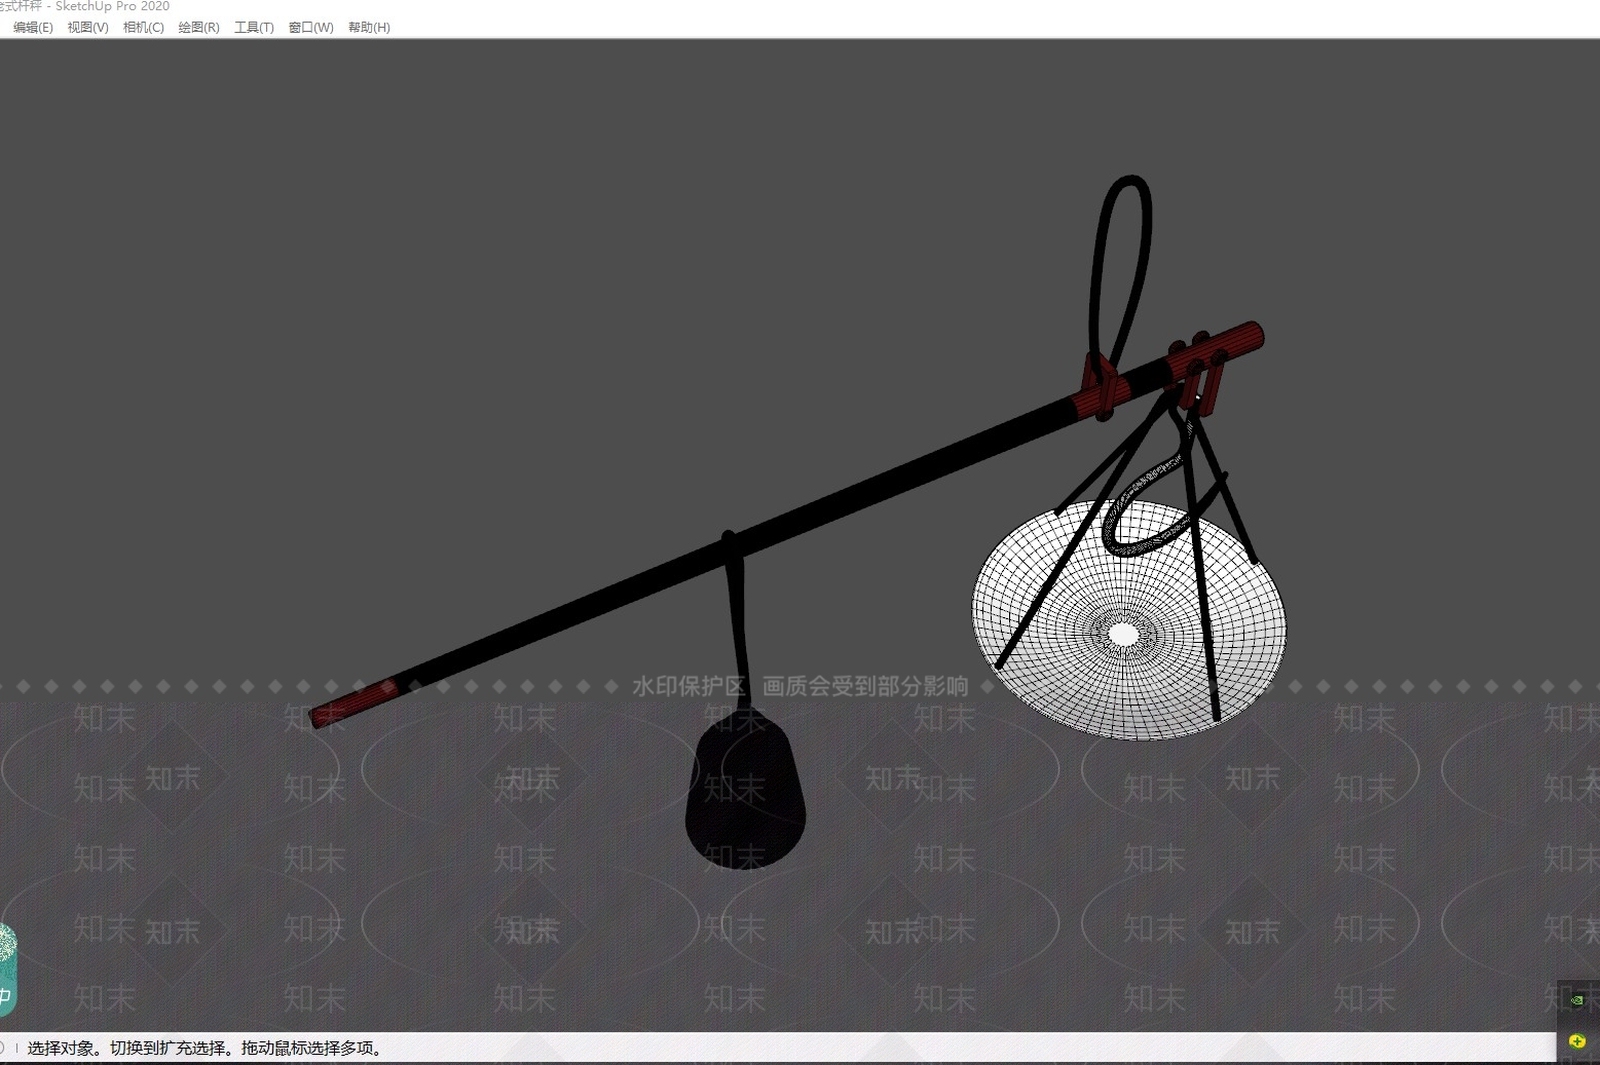Click the yellow plus tray icon
This screenshot has width=1600, height=1065.
[x=1577, y=1041]
